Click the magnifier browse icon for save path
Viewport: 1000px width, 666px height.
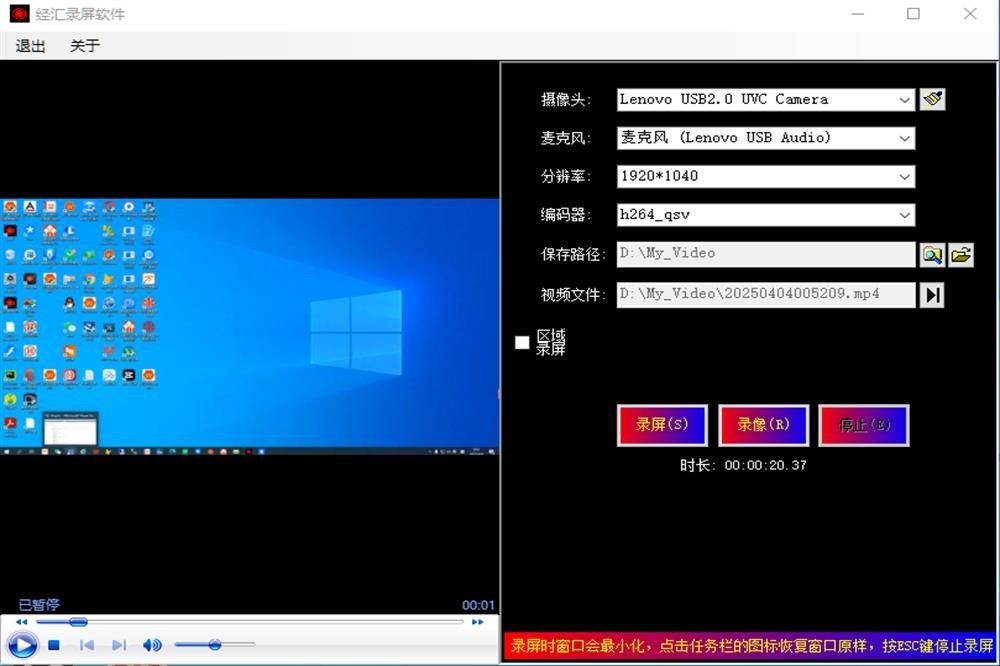pos(932,255)
